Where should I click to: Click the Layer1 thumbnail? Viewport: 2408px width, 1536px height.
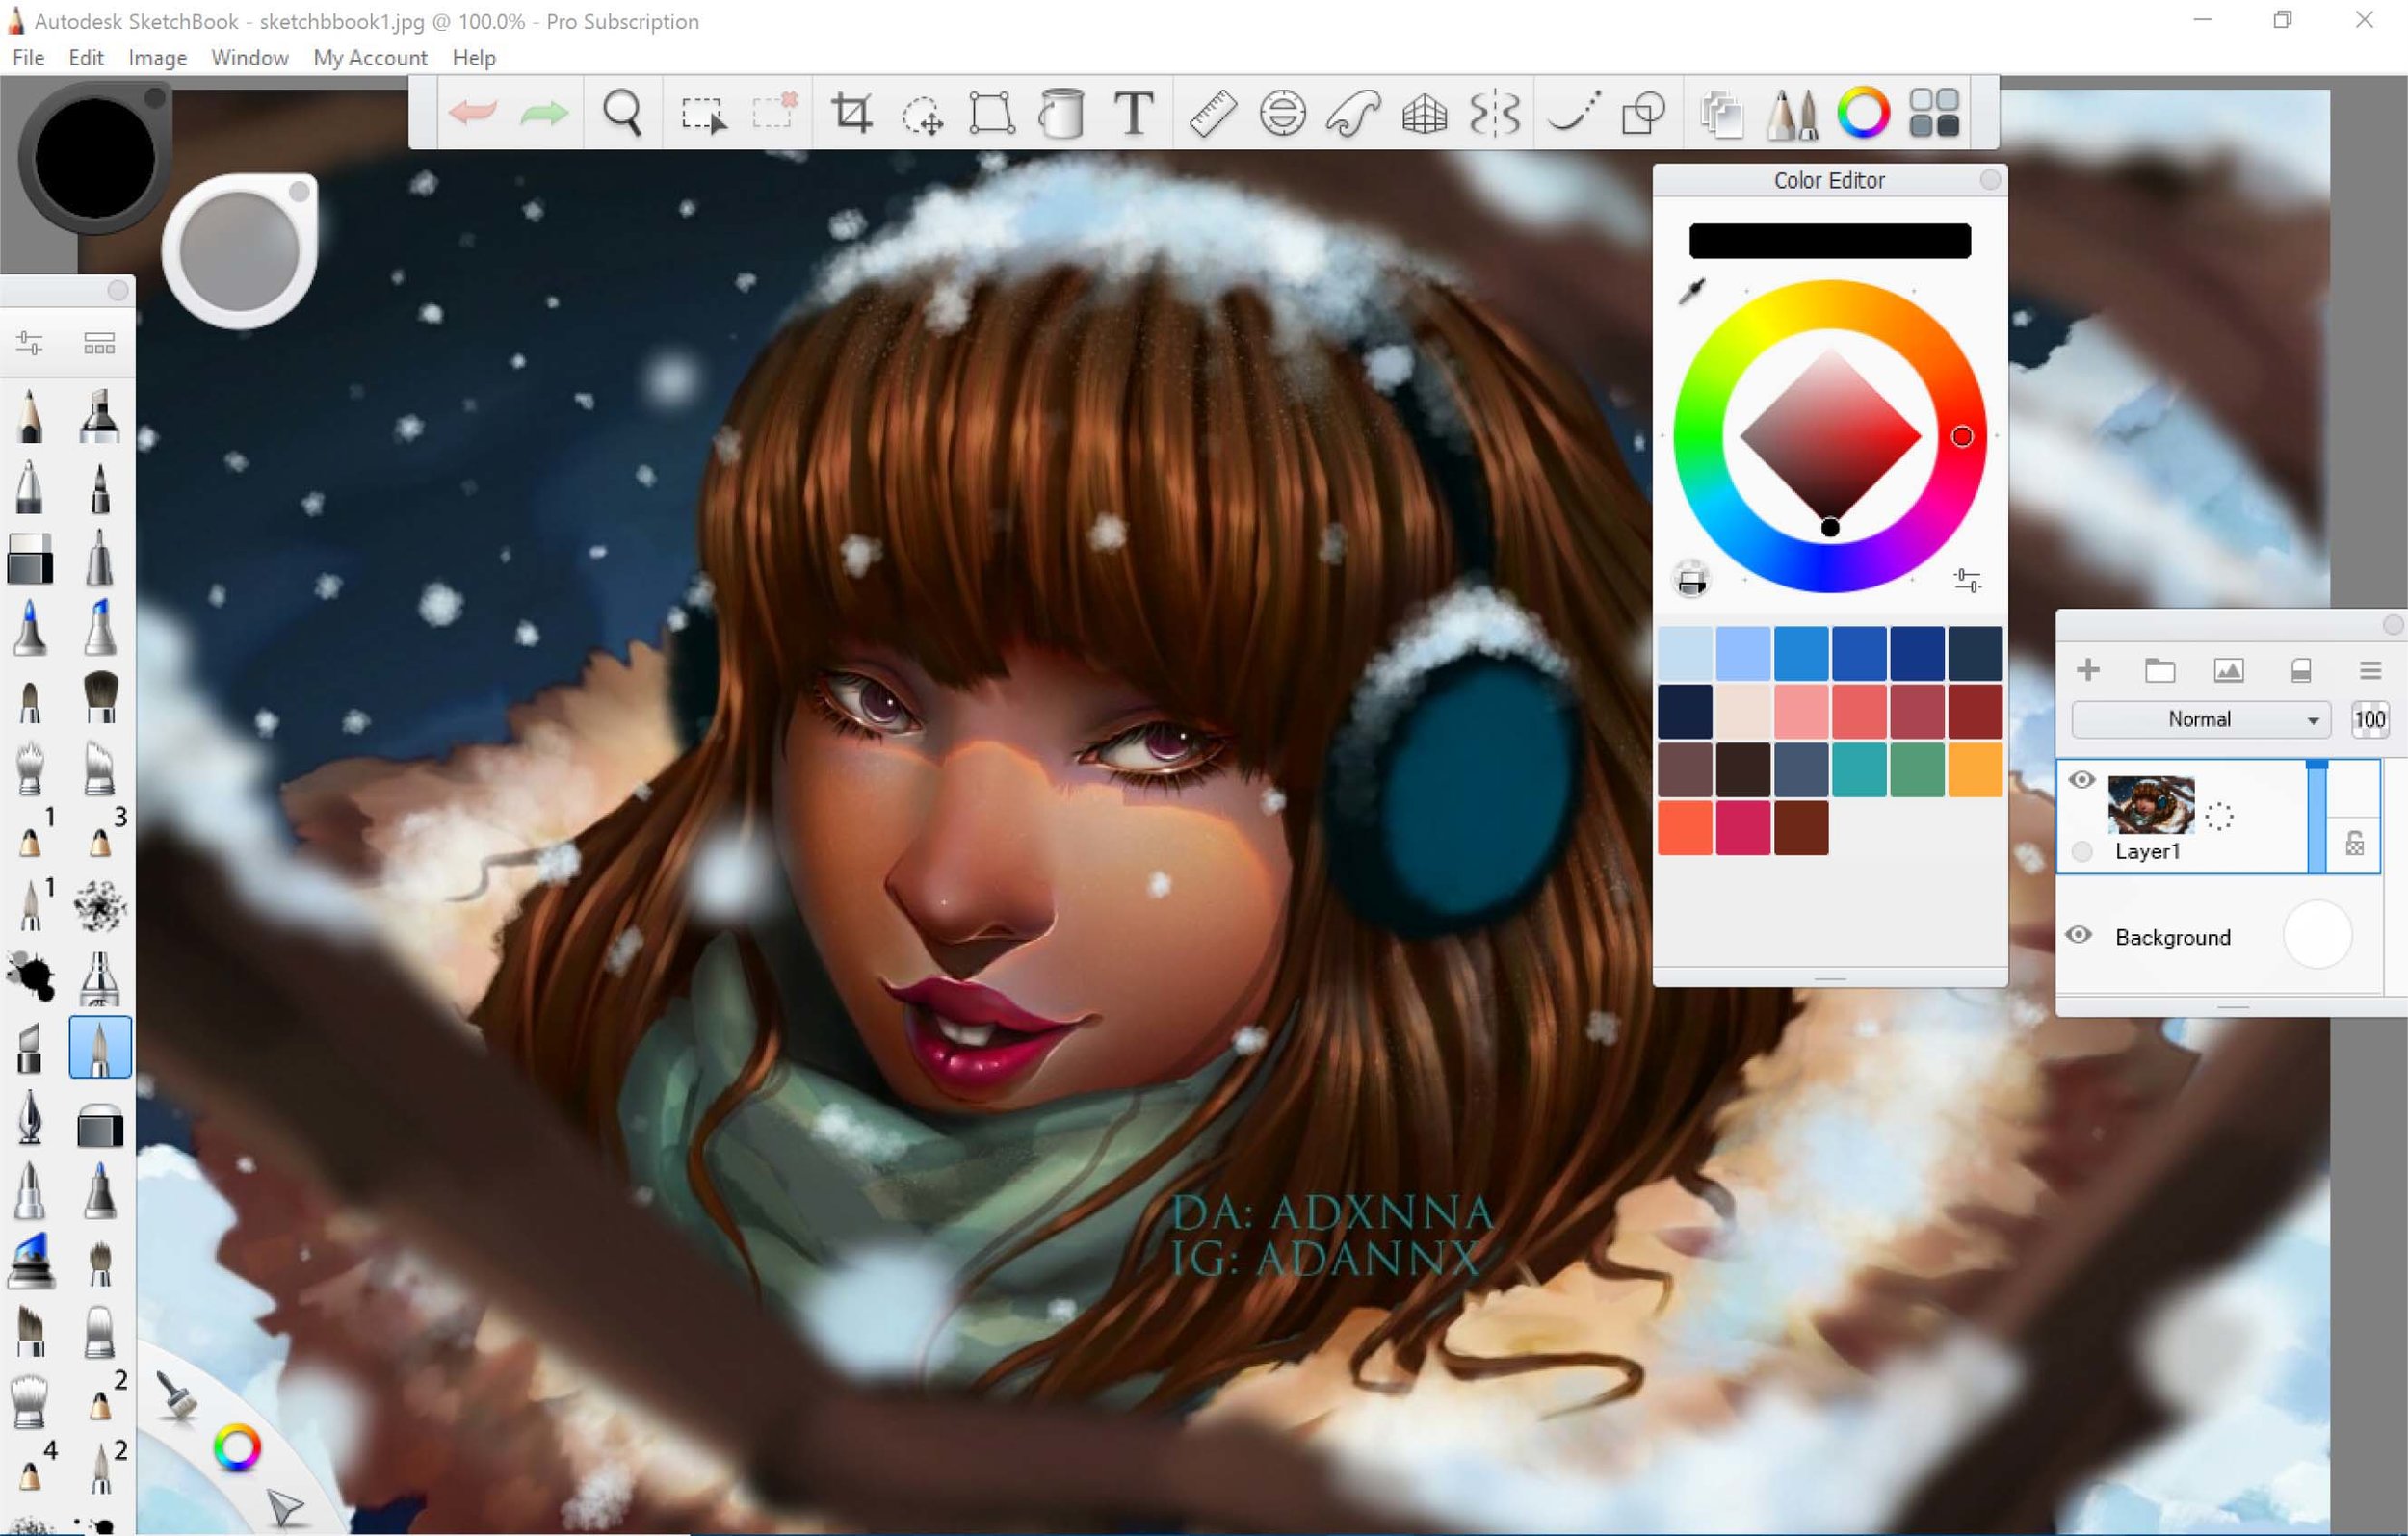[x=2148, y=804]
